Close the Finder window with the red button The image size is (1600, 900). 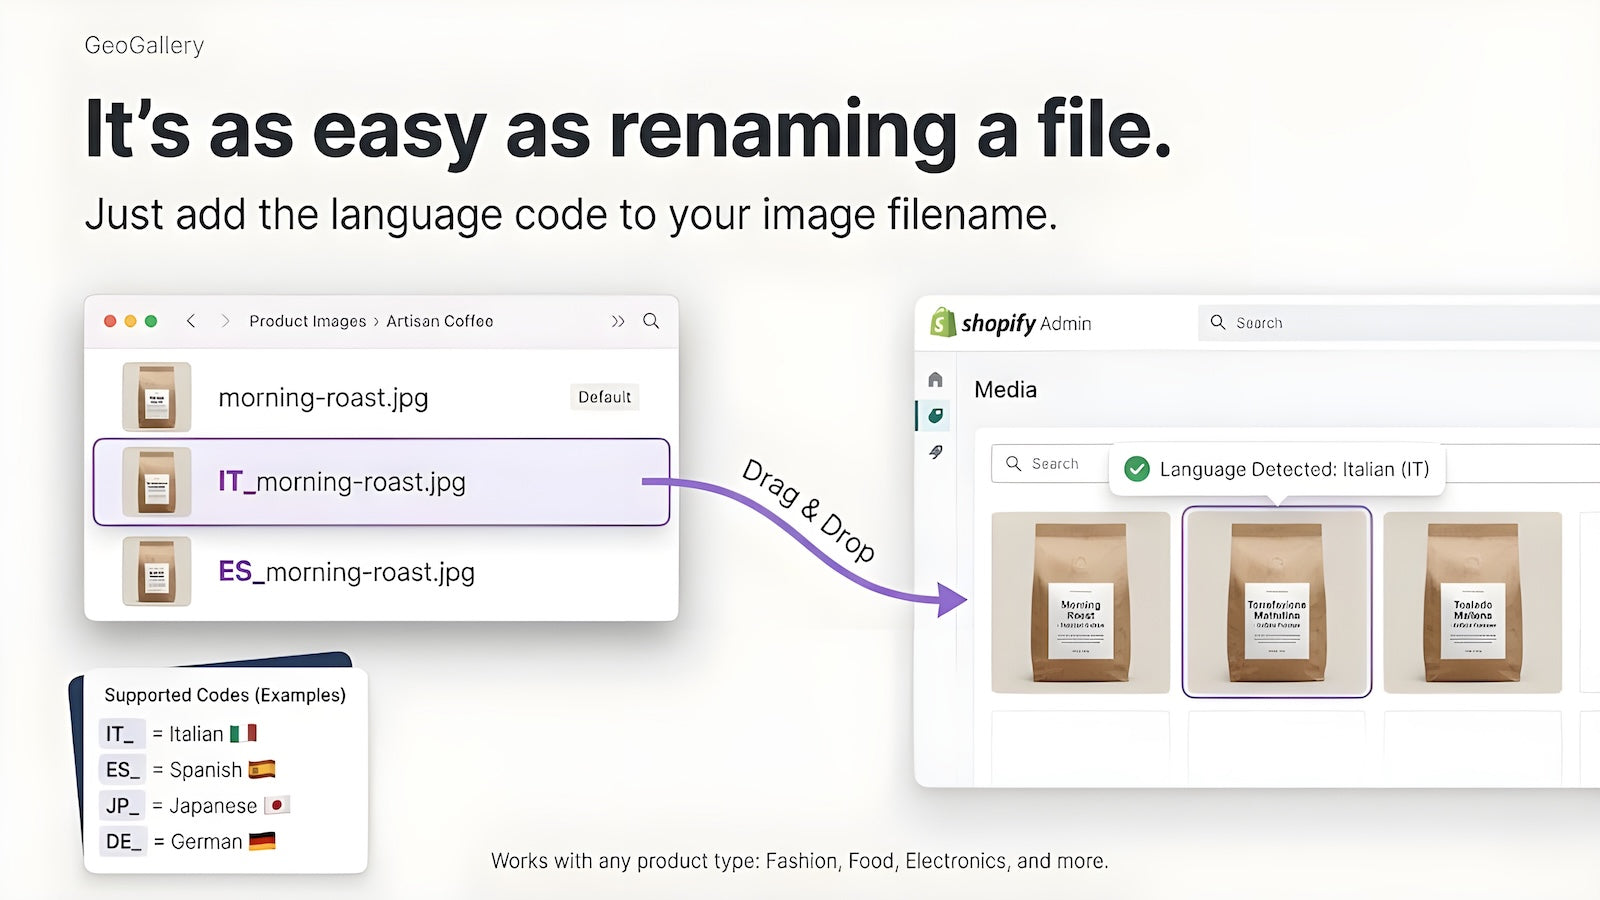[x=110, y=321]
